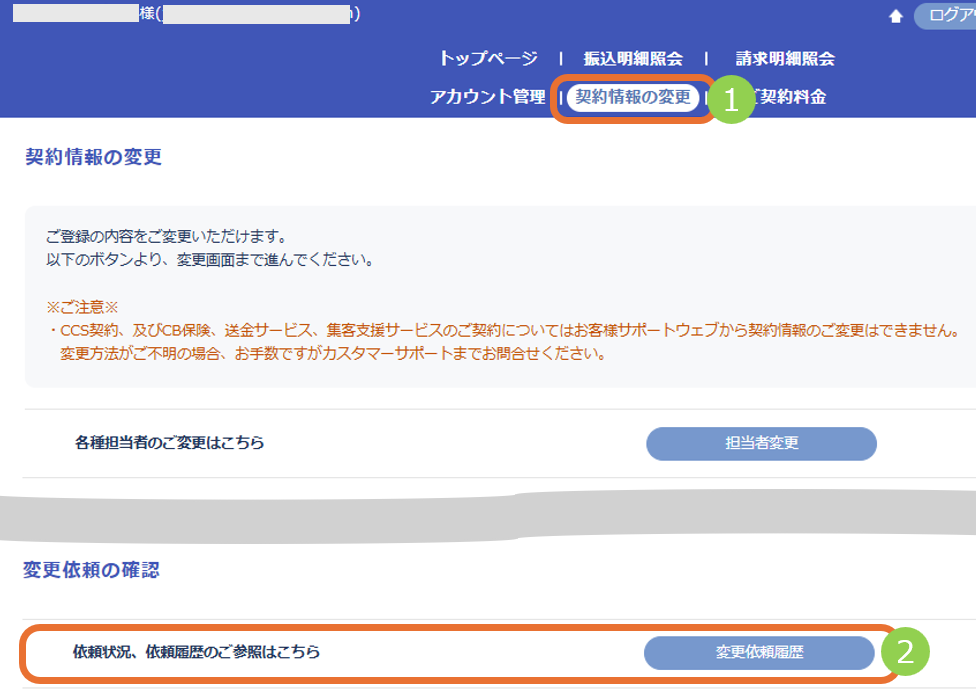
Task: Click the orange notice line starting with ・CCS契約
Action: (504, 330)
